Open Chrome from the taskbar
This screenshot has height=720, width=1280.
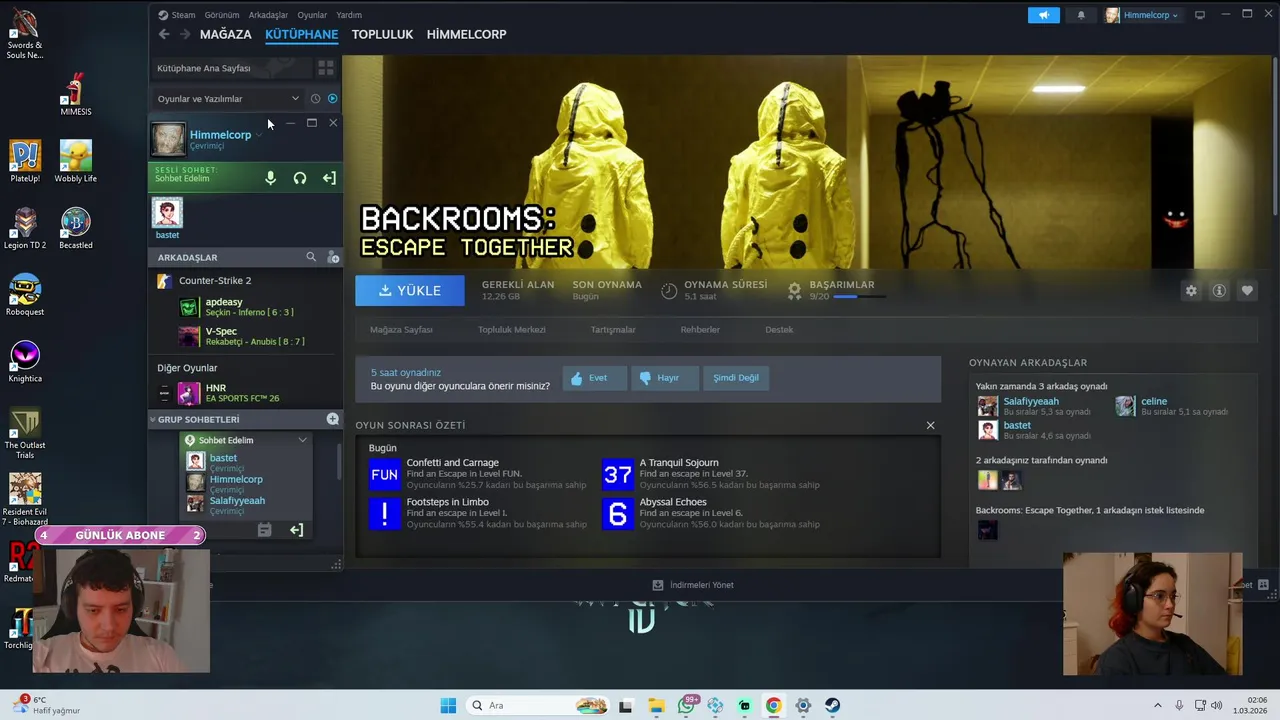[774, 705]
